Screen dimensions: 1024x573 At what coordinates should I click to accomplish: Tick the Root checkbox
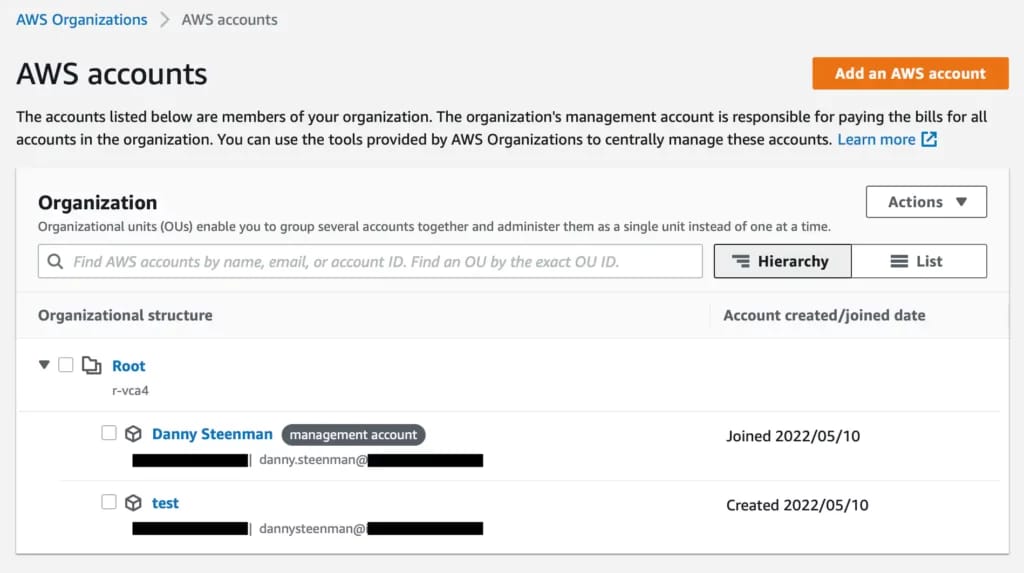[x=66, y=365]
